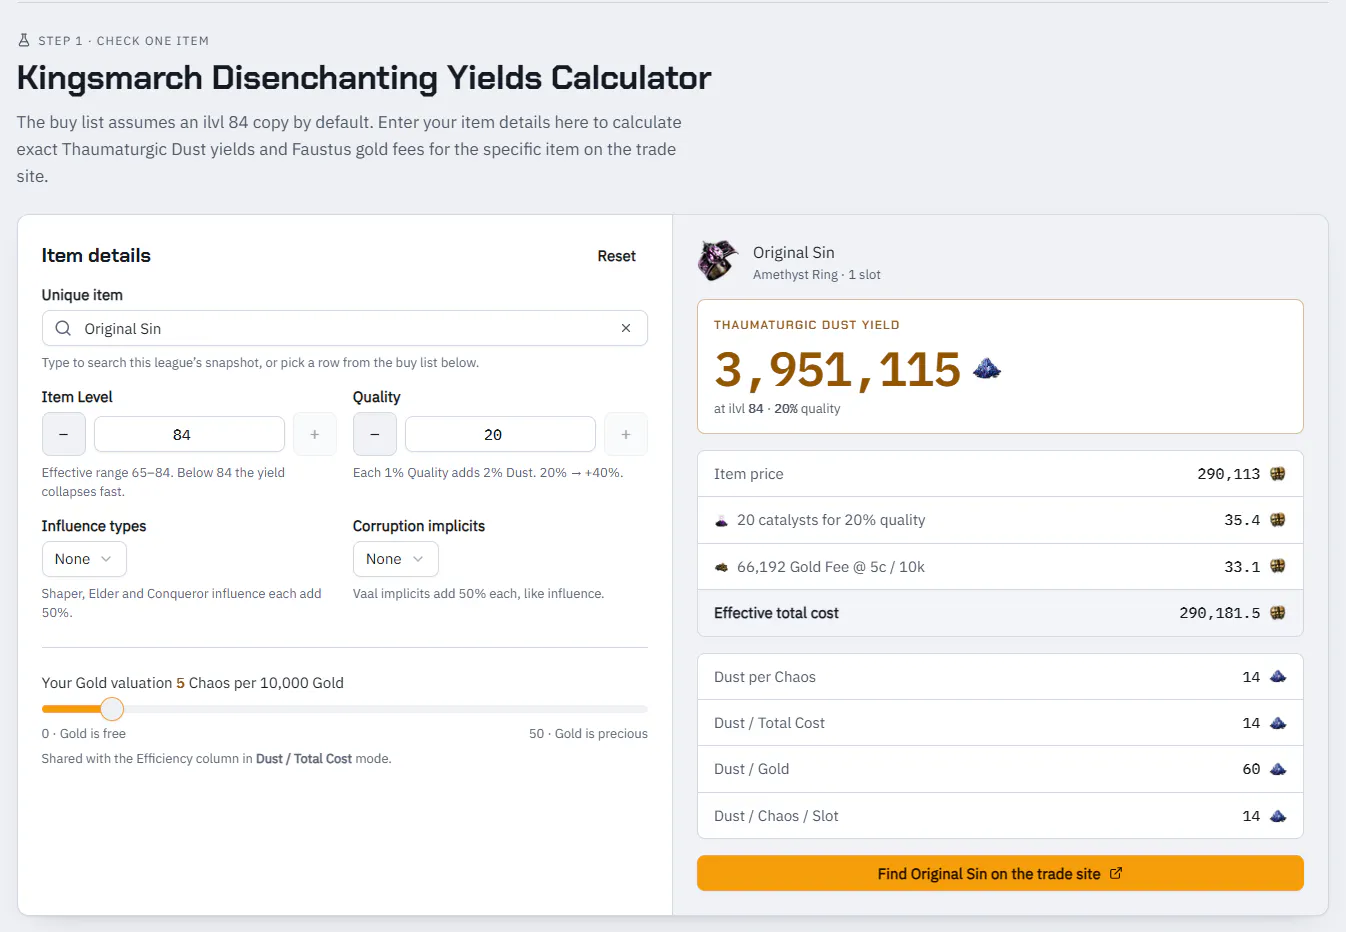This screenshot has height=932, width=1346.
Task: Open the Corruption implicits dropdown
Action: tap(395, 559)
